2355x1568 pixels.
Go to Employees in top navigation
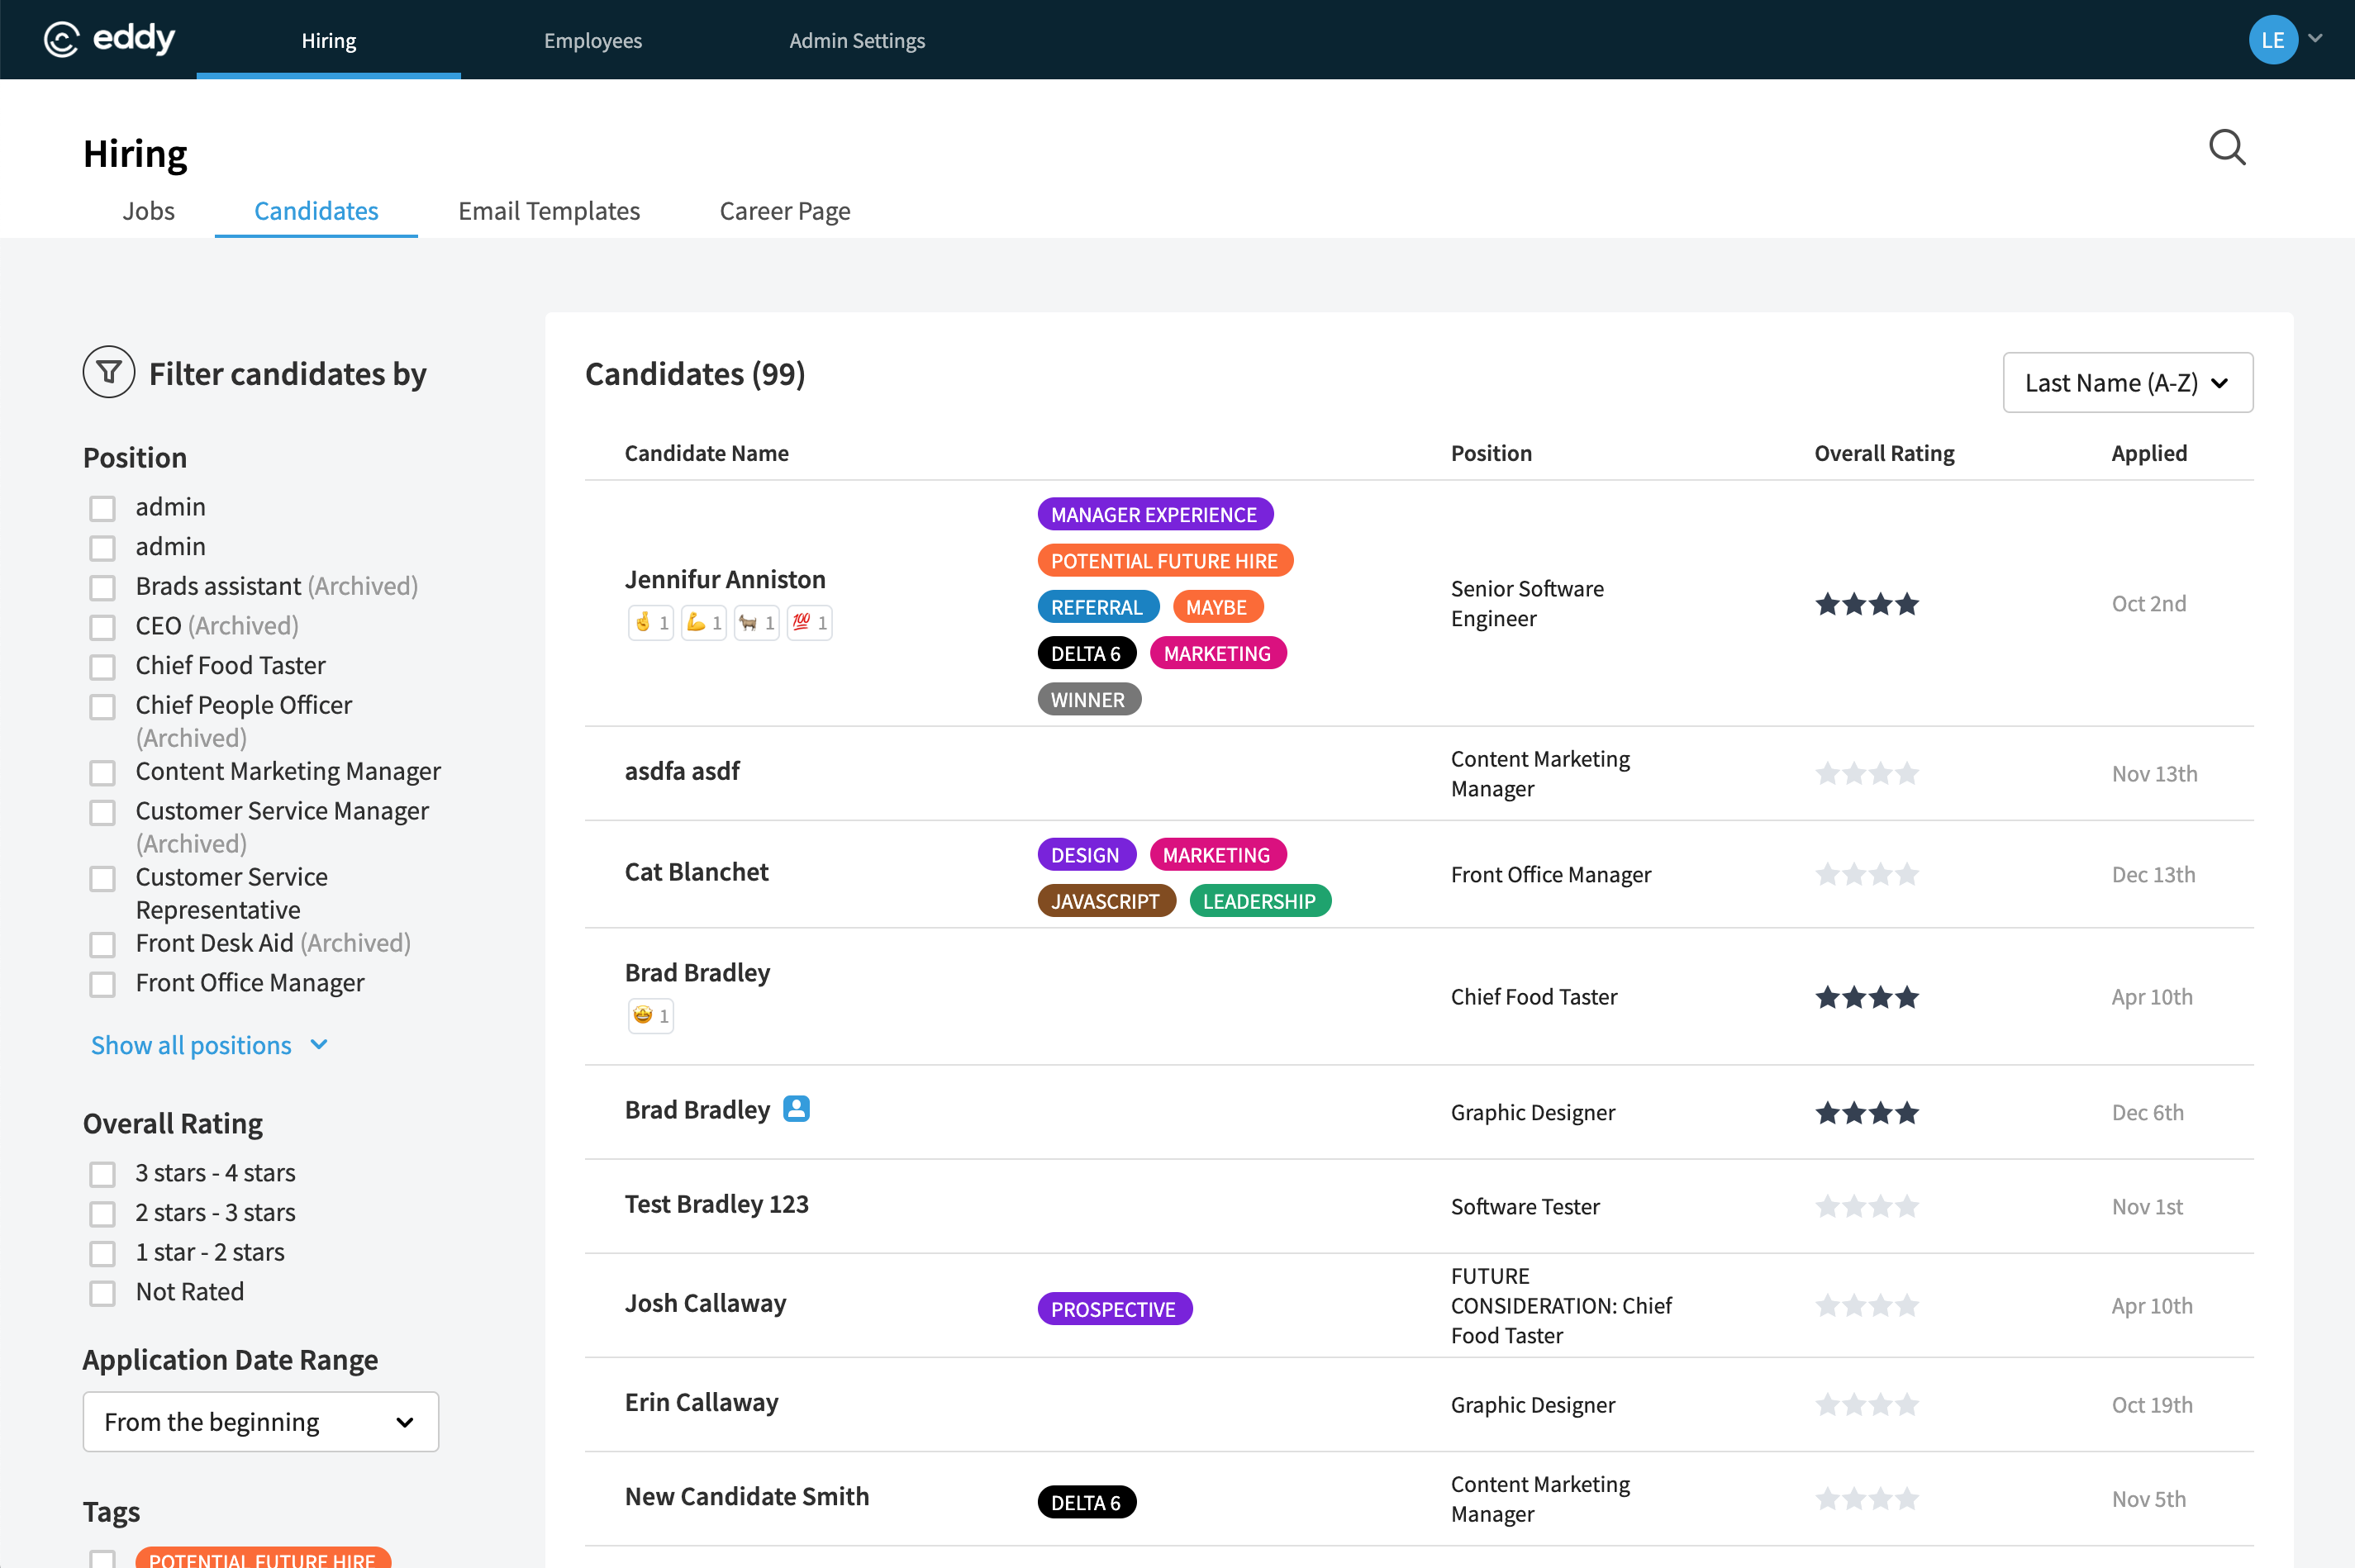pos(592,40)
